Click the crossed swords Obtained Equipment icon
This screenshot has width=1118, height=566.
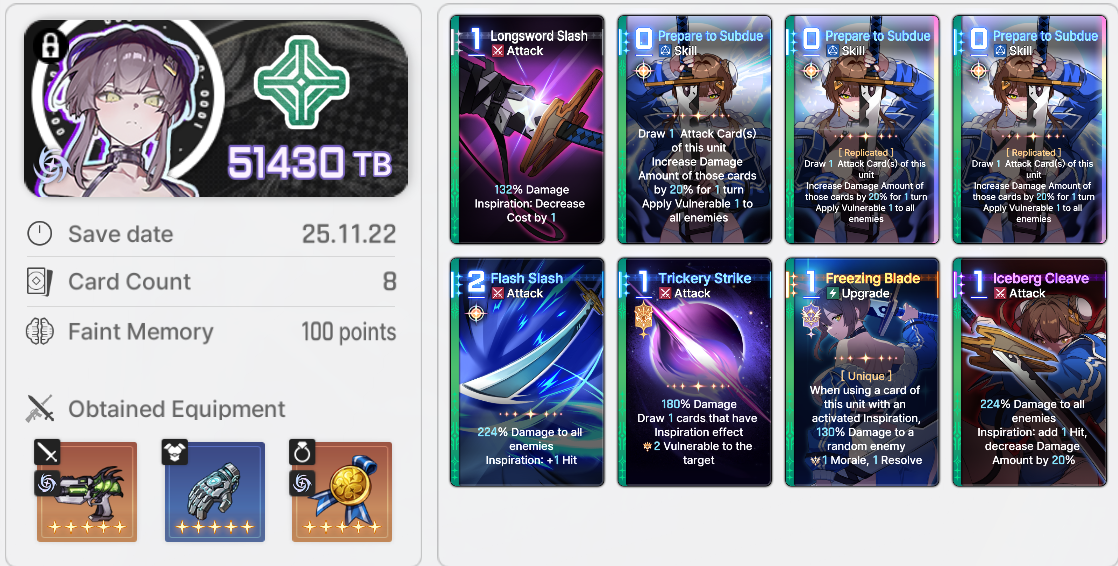tap(40, 408)
